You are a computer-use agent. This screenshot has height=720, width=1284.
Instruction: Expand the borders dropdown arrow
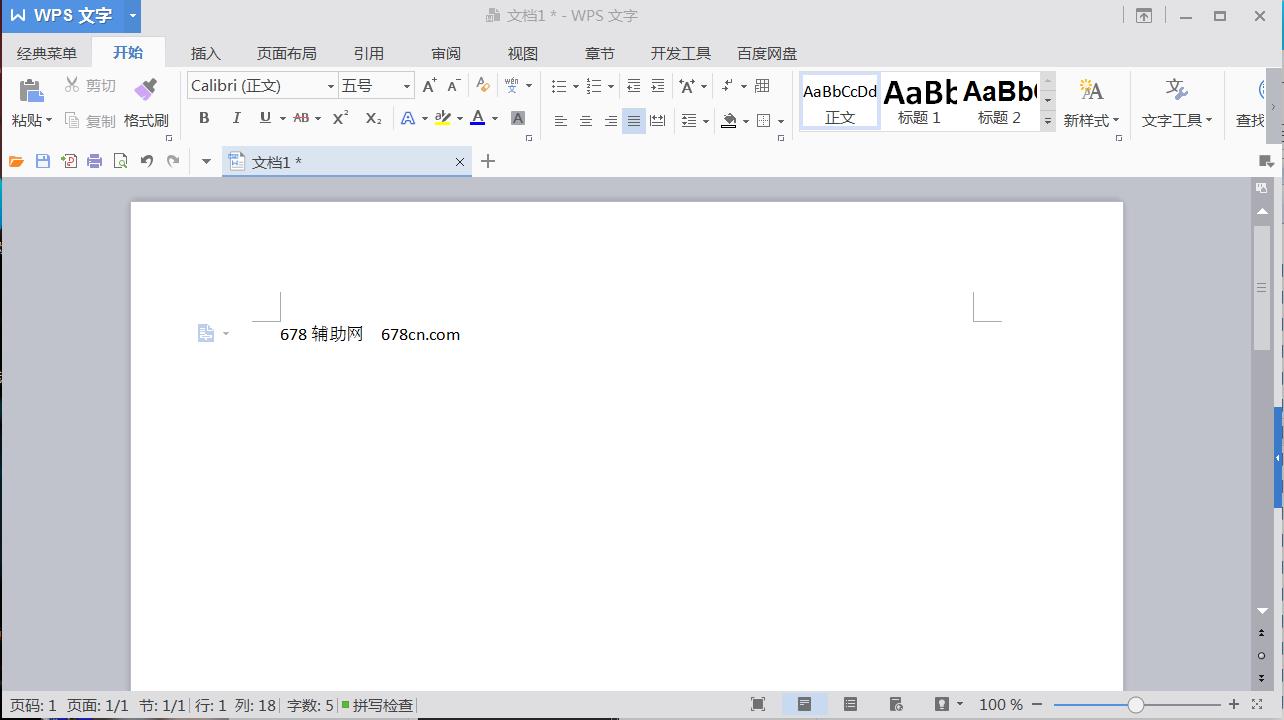[x=781, y=122]
